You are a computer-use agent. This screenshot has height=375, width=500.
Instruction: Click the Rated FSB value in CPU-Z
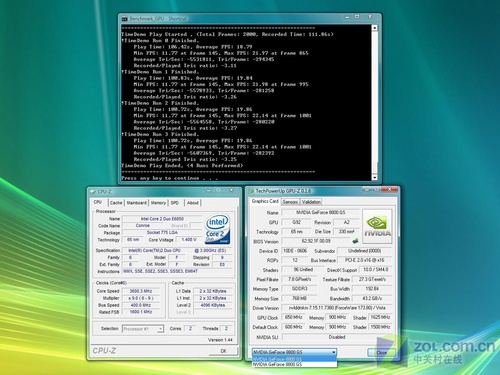(x=141, y=312)
